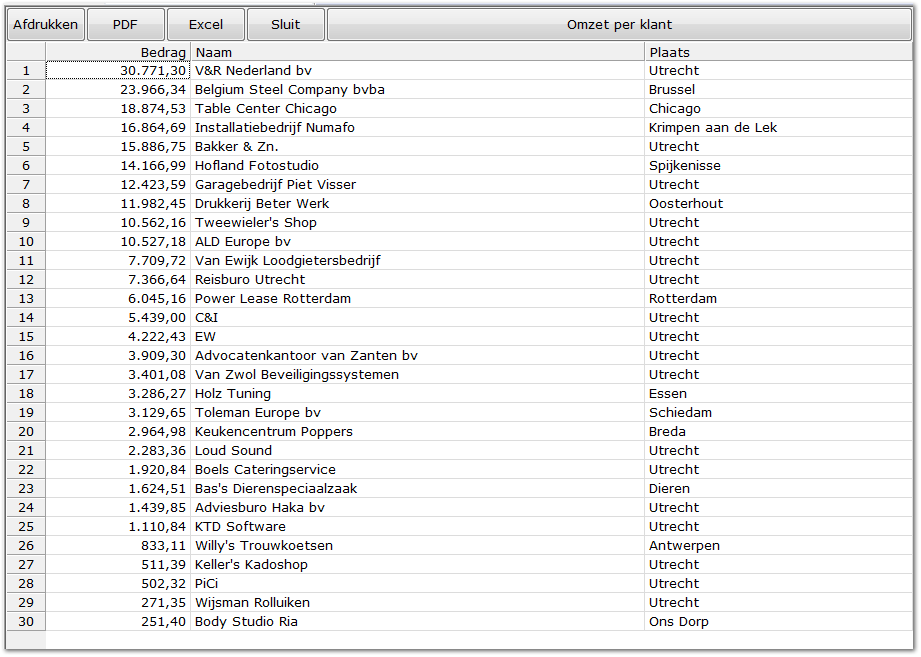
Task: Select Installatiebedrijf Numafo
Action: click(418, 127)
